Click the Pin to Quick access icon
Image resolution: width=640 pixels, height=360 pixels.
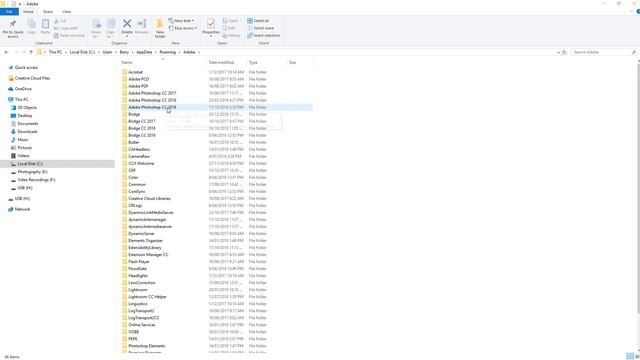point(13,24)
